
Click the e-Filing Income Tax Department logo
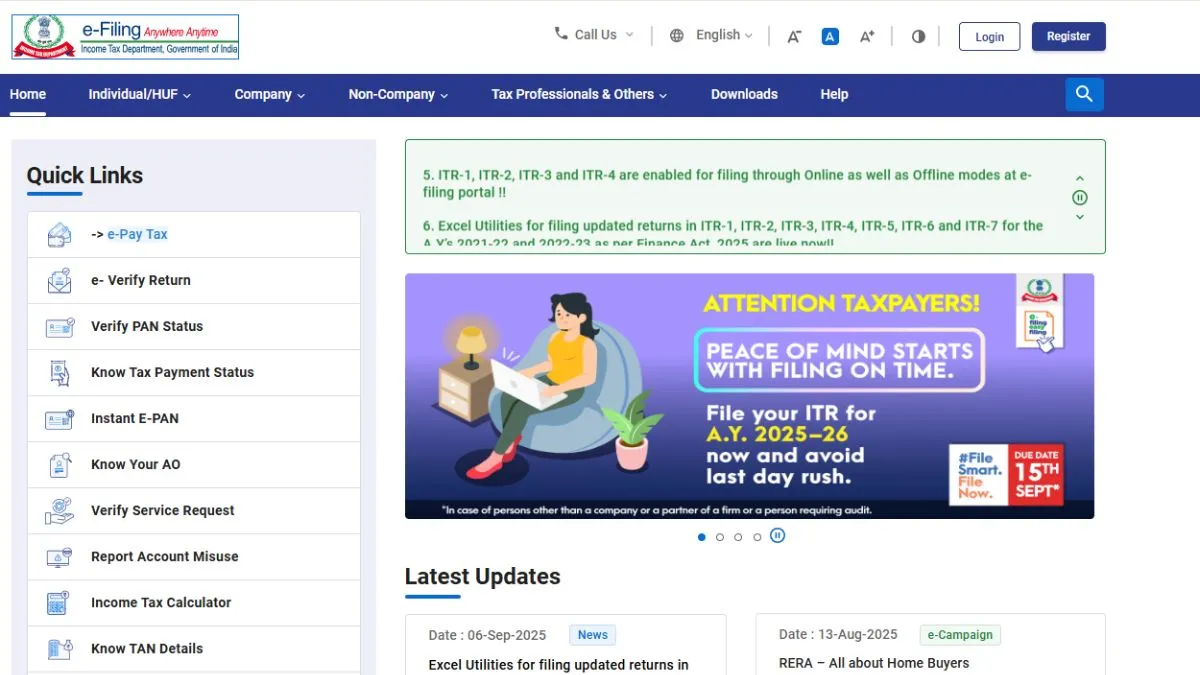tap(124, 36)
